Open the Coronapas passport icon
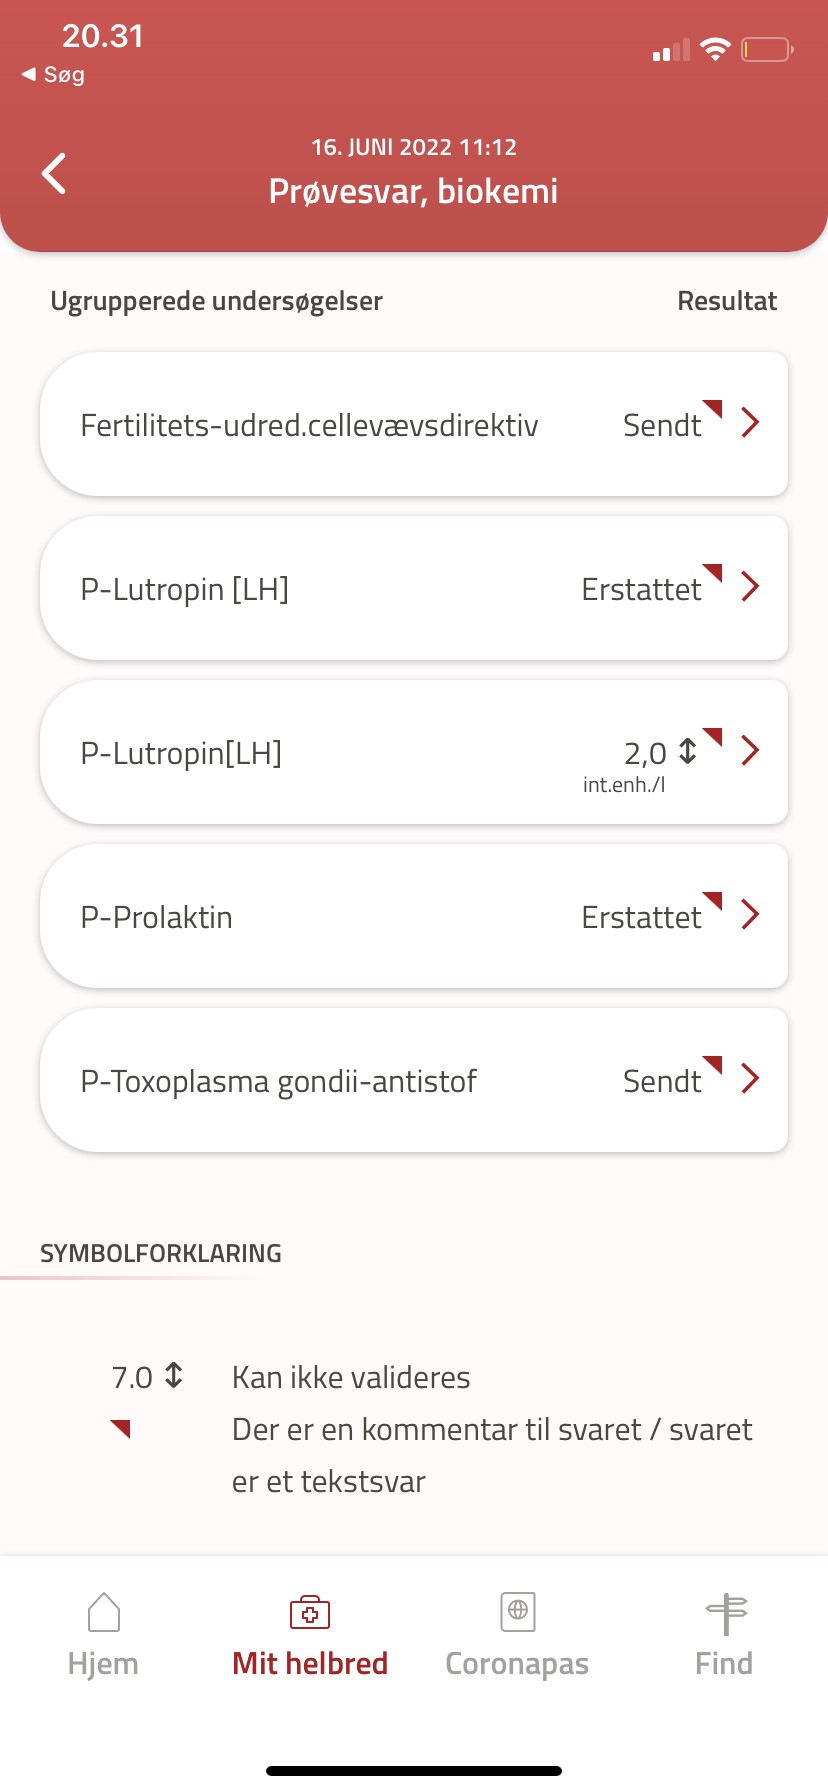Image resolution: width=828 pixels, height=1792 pixels. (518, 1612)
